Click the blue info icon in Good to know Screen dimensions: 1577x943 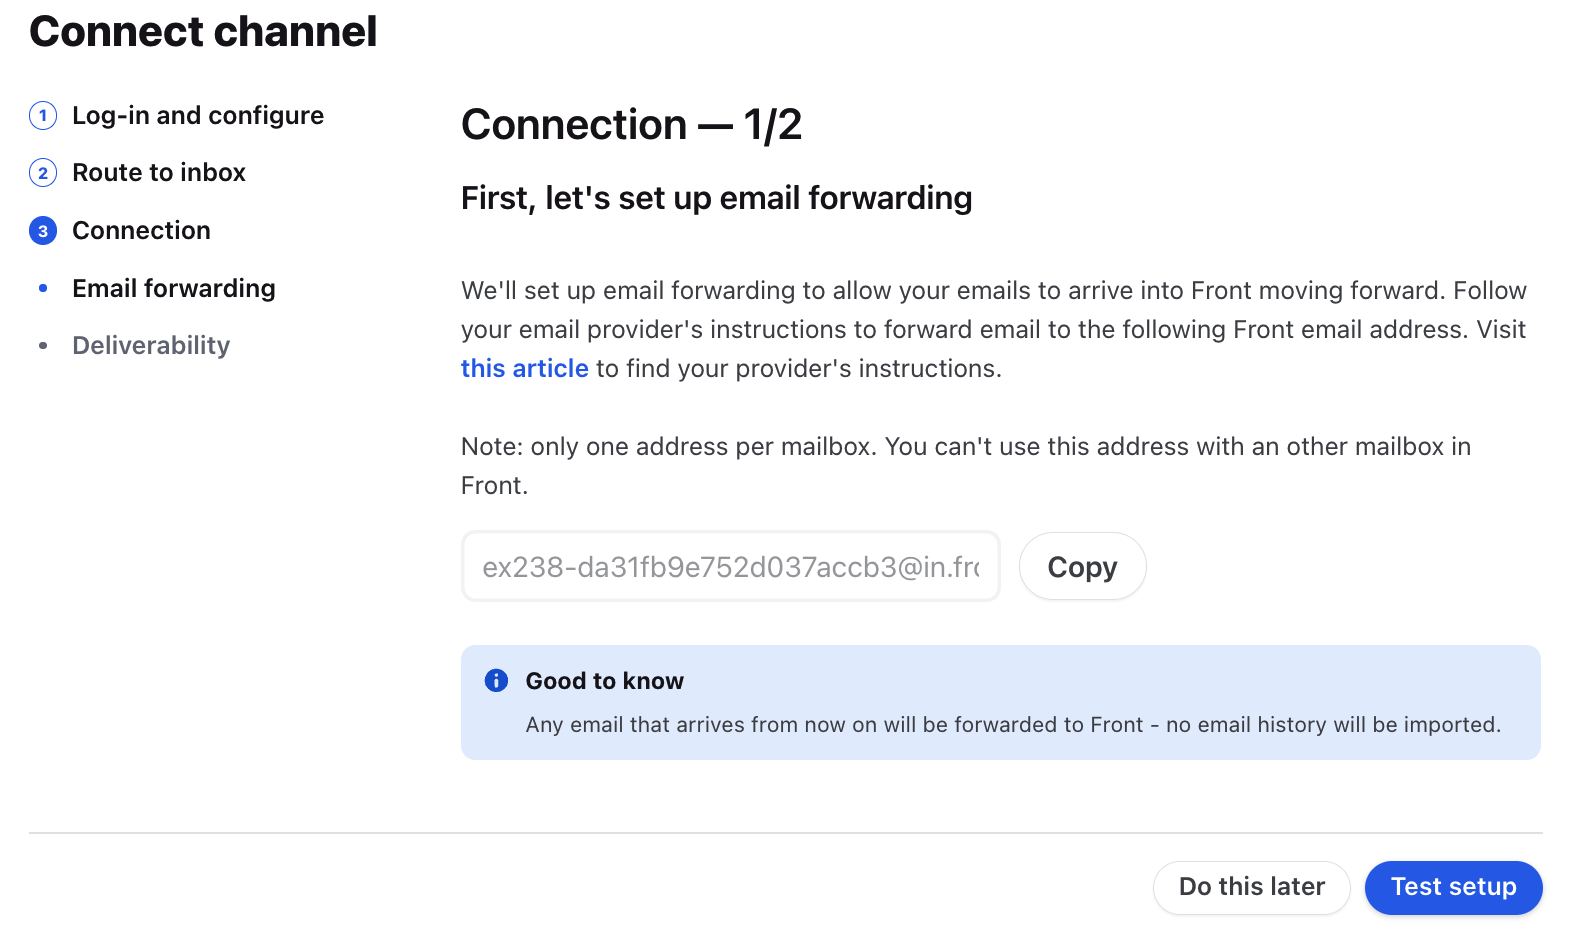click(x=496, y=681)
